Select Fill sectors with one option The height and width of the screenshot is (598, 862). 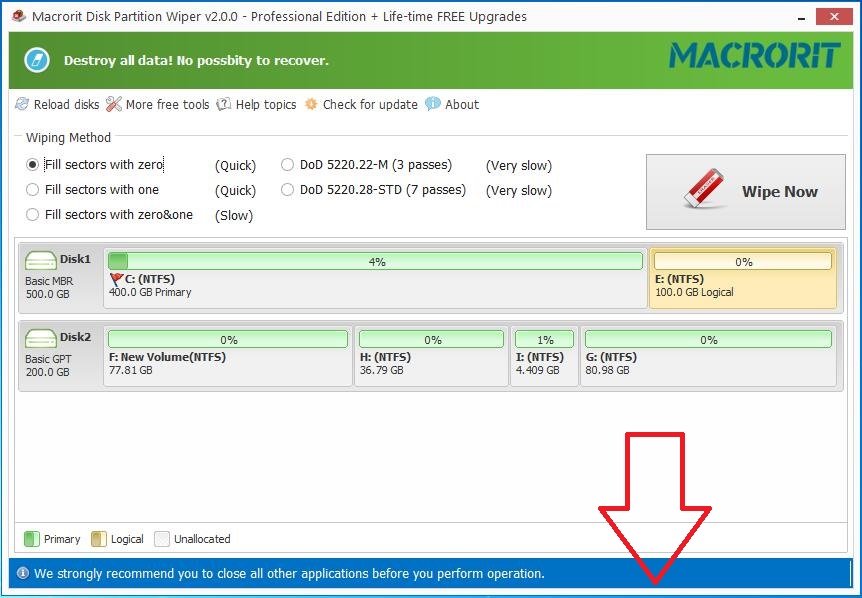click(33, 190)
